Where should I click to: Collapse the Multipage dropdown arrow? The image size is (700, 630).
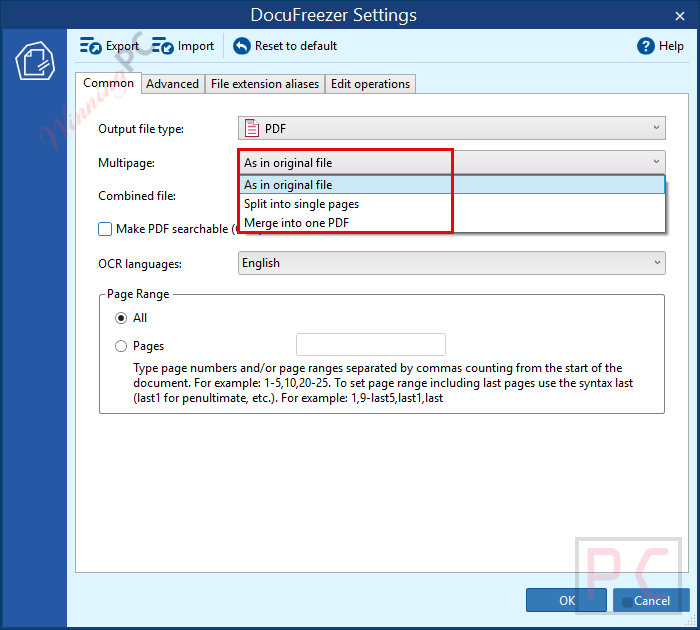pos(656,162)
